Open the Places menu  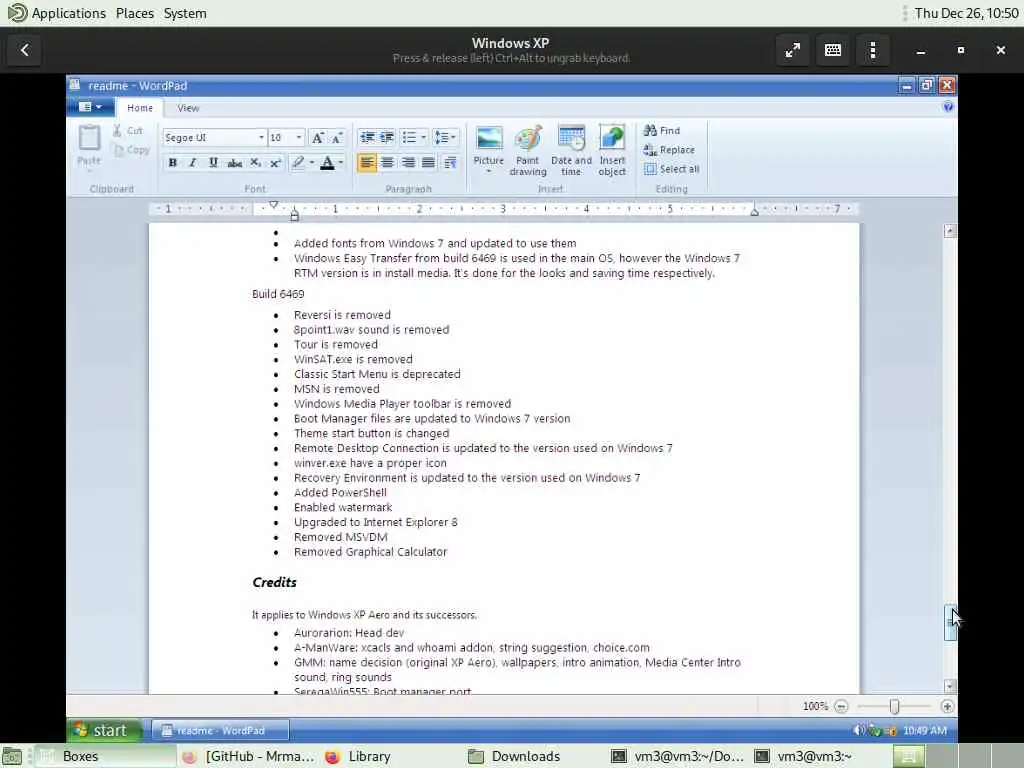135,13
